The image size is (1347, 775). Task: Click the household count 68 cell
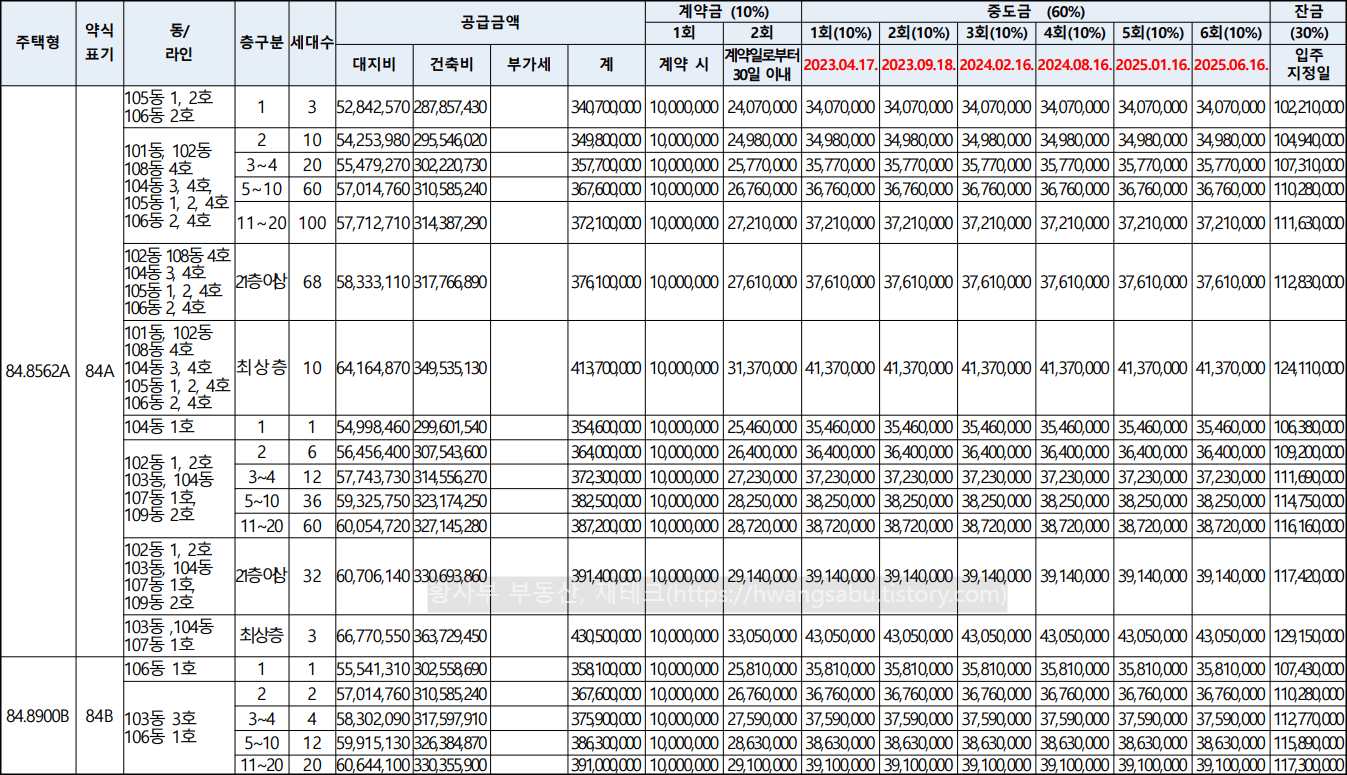tap(312, 283)
